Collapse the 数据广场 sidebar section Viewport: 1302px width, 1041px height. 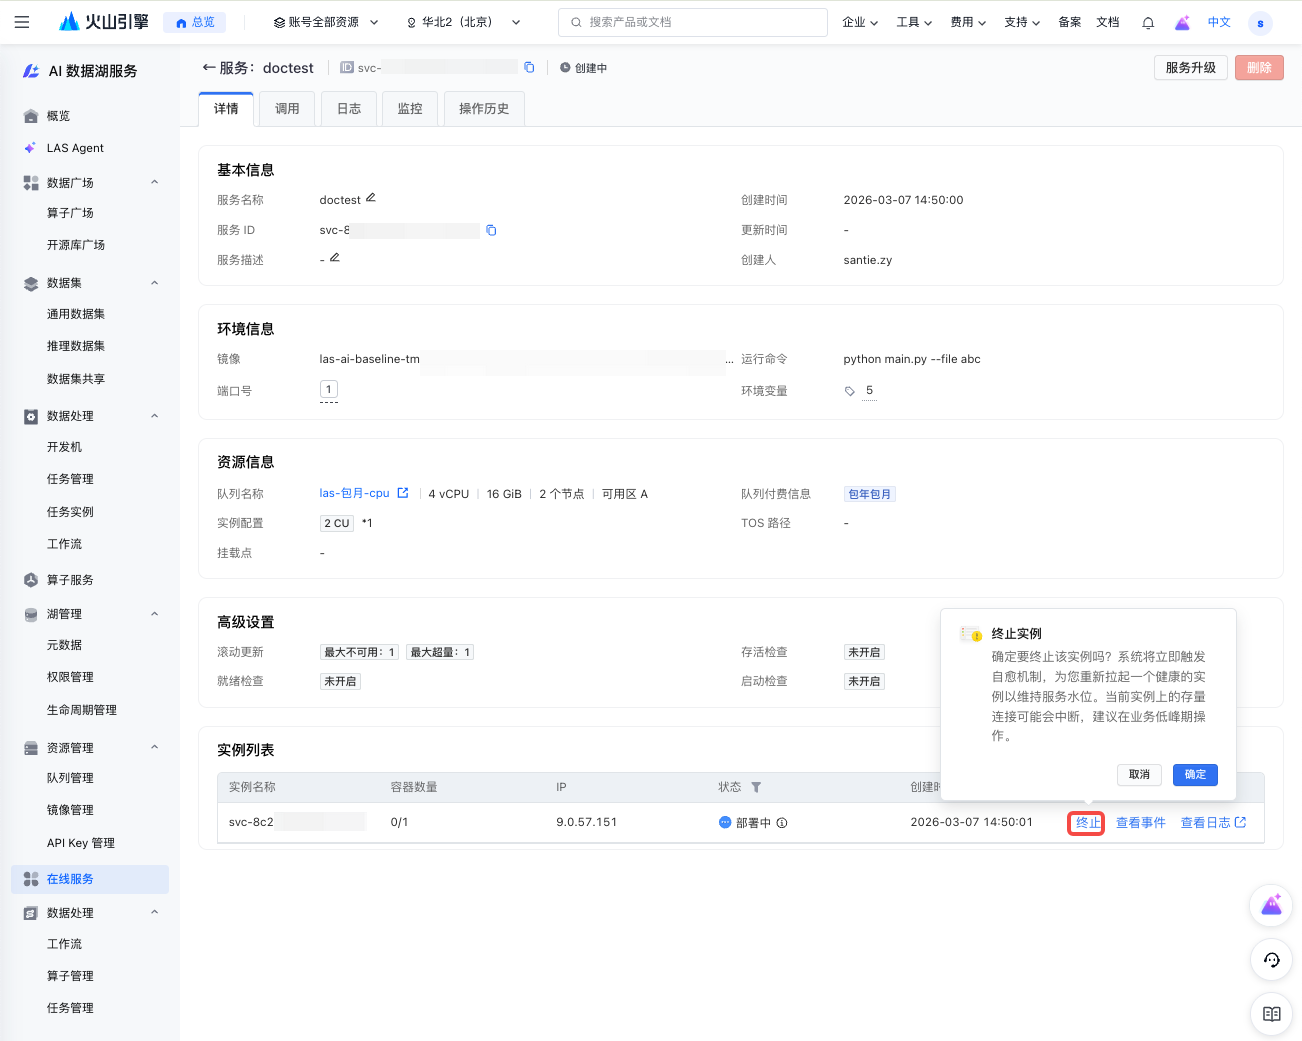(154, 182)
